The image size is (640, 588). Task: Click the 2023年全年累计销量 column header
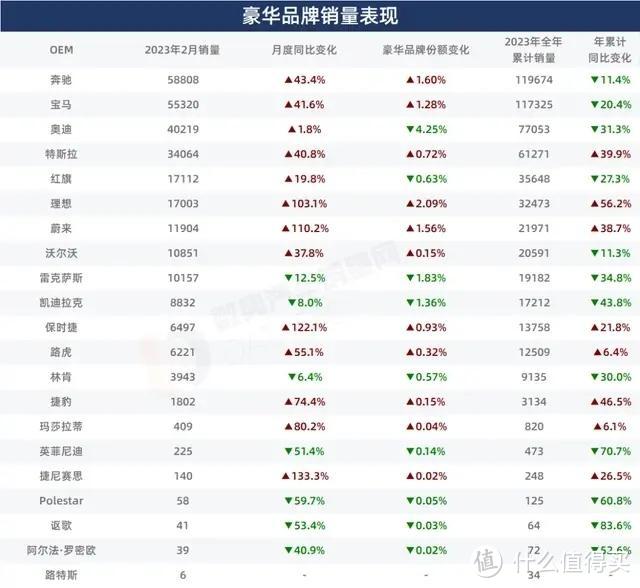coord(533,50)
